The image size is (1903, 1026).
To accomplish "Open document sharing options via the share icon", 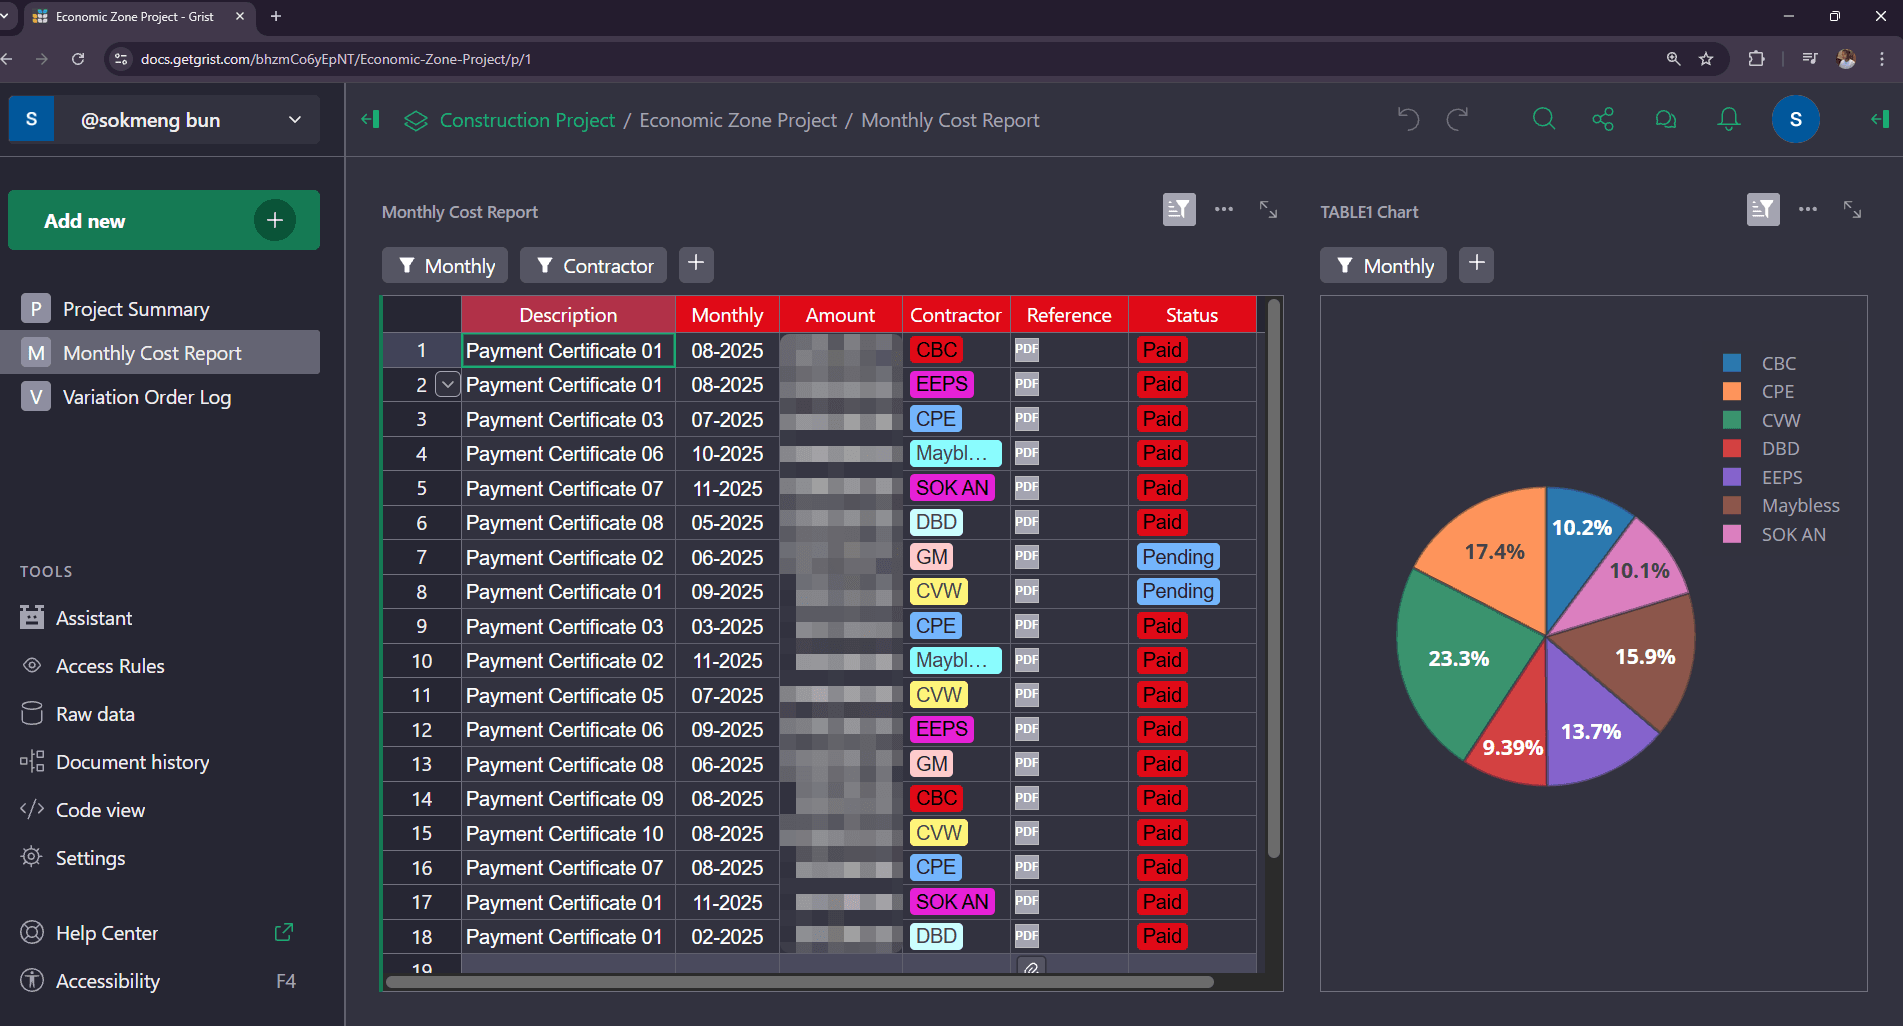I will pos(1603,119).
